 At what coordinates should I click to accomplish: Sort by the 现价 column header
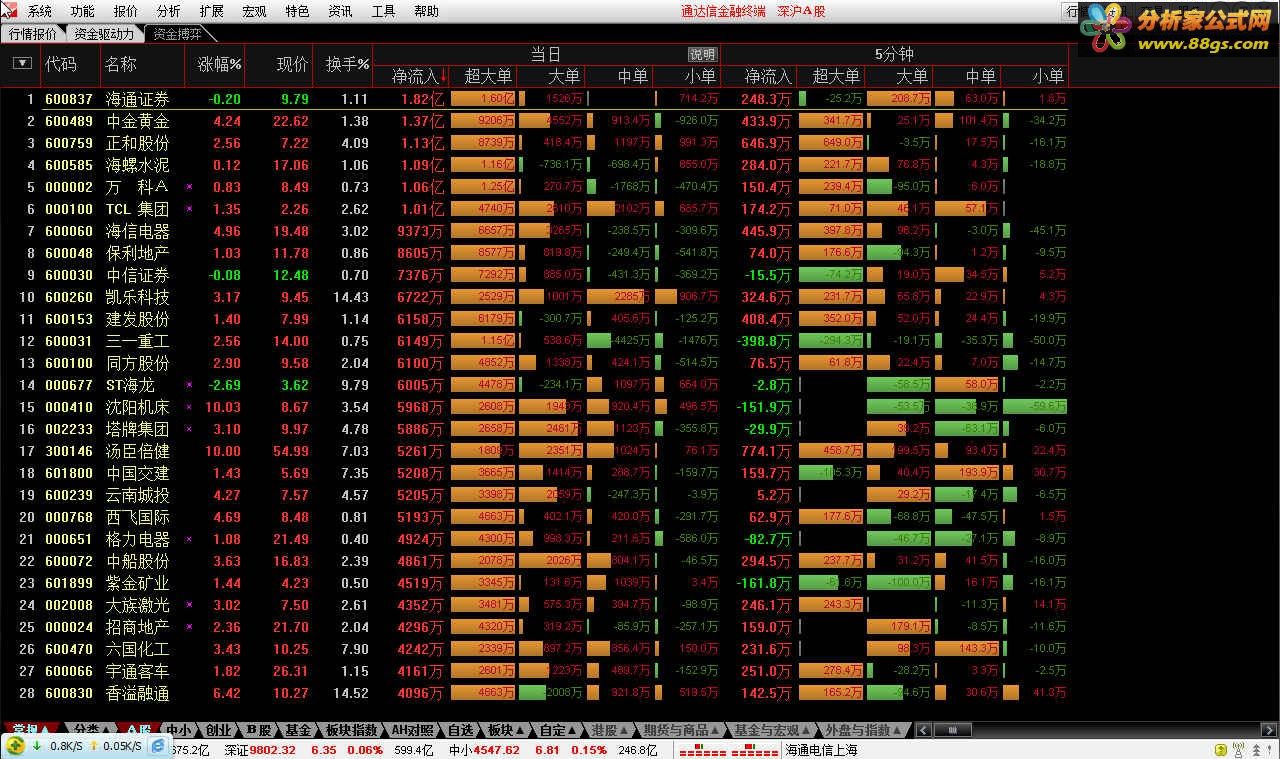click(291, 64)
